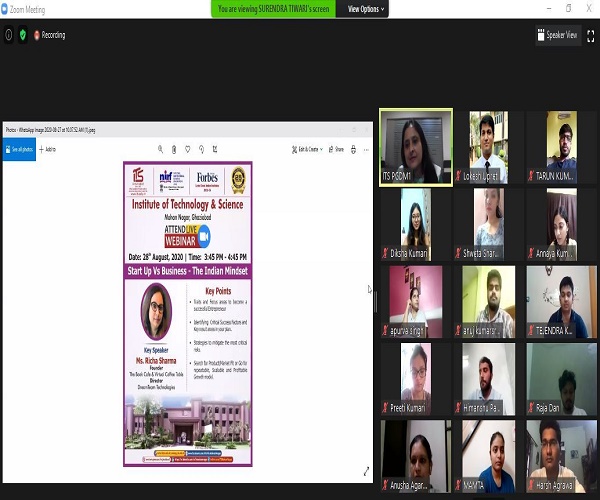Enter Zoom full screen mode icon
The width and height of the screenshot is (600, 500).
tap(590, 36)
